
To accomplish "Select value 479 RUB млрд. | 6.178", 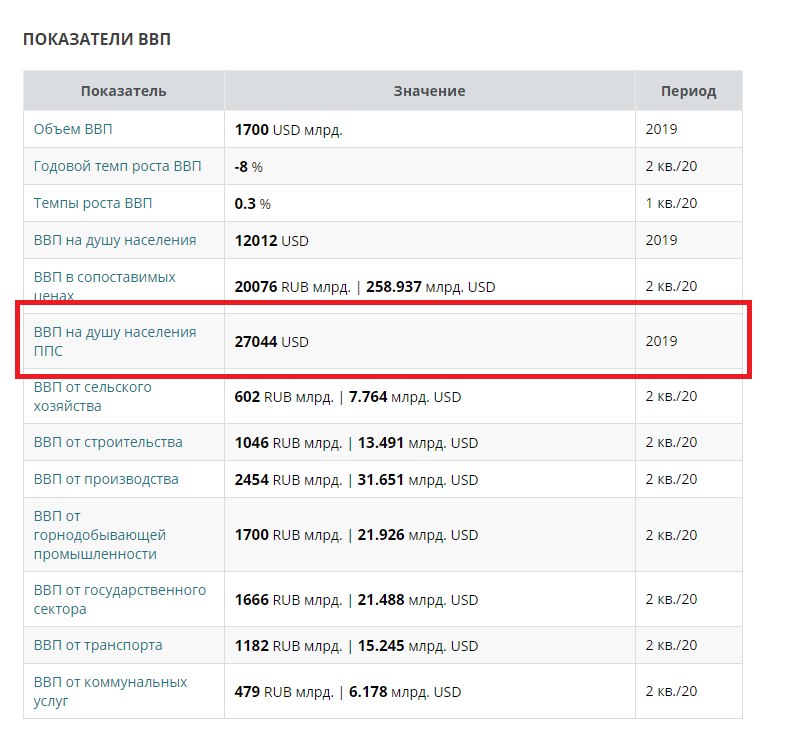I will click(311, 692).
